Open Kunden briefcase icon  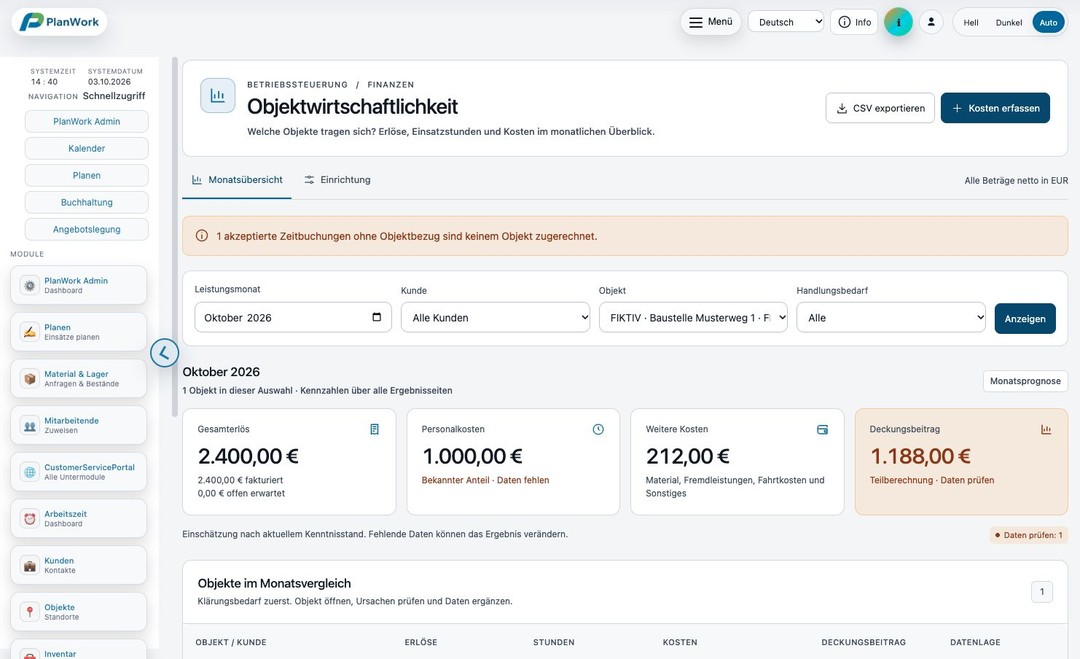click(x=30, y=565)
